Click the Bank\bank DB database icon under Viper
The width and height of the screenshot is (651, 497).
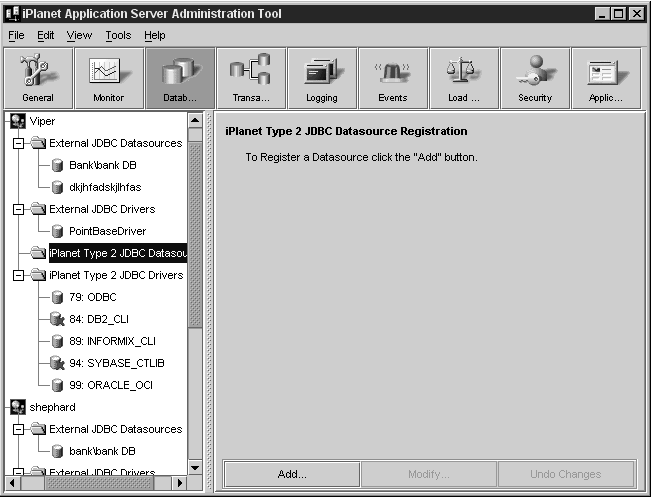[x=57, y=165]
